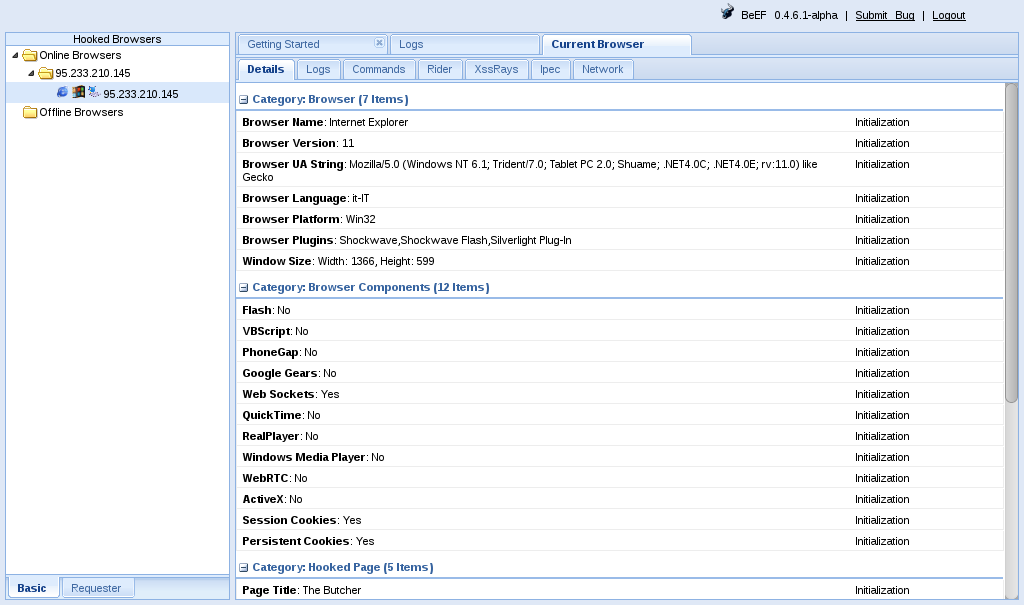This screenshot has height=605, width=1024.
Task: Collapse the Category: Hooked Page group
Action: tap(244, 568)
